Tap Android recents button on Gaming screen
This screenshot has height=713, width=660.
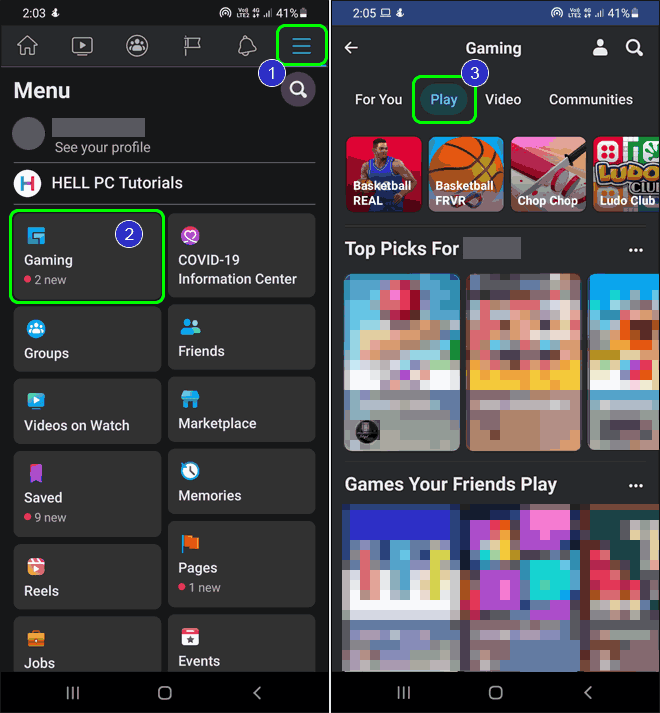pyautogui.click(x=403, y=693)
